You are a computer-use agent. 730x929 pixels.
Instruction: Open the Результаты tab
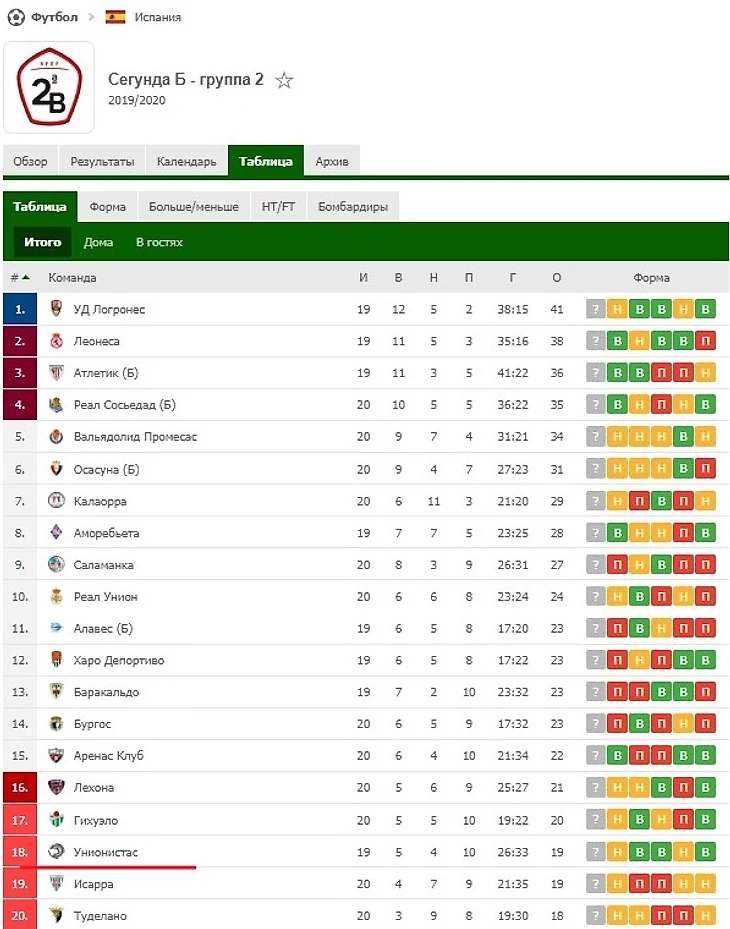(102, 161)
